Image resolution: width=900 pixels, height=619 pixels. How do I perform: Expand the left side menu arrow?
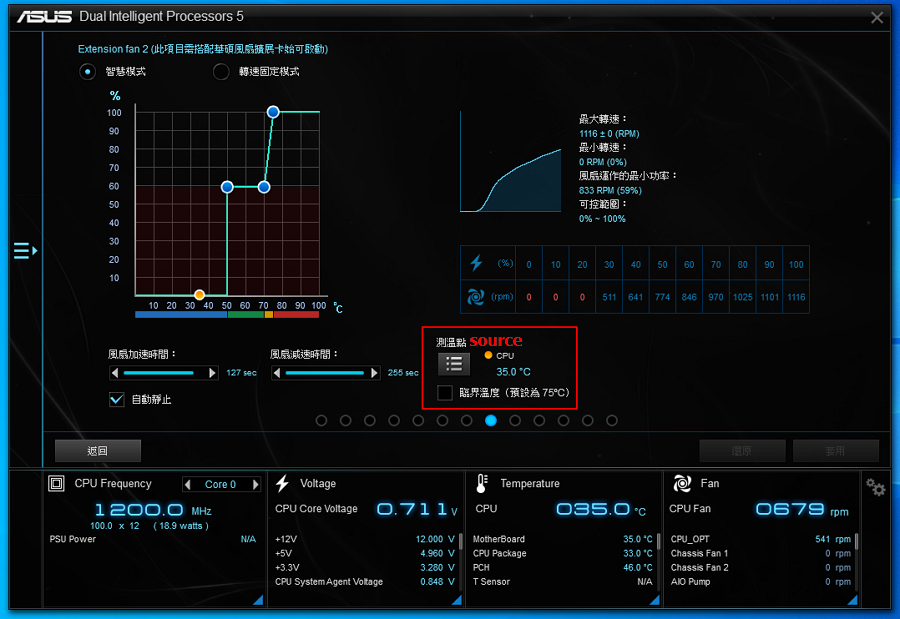tap(25, 251)
